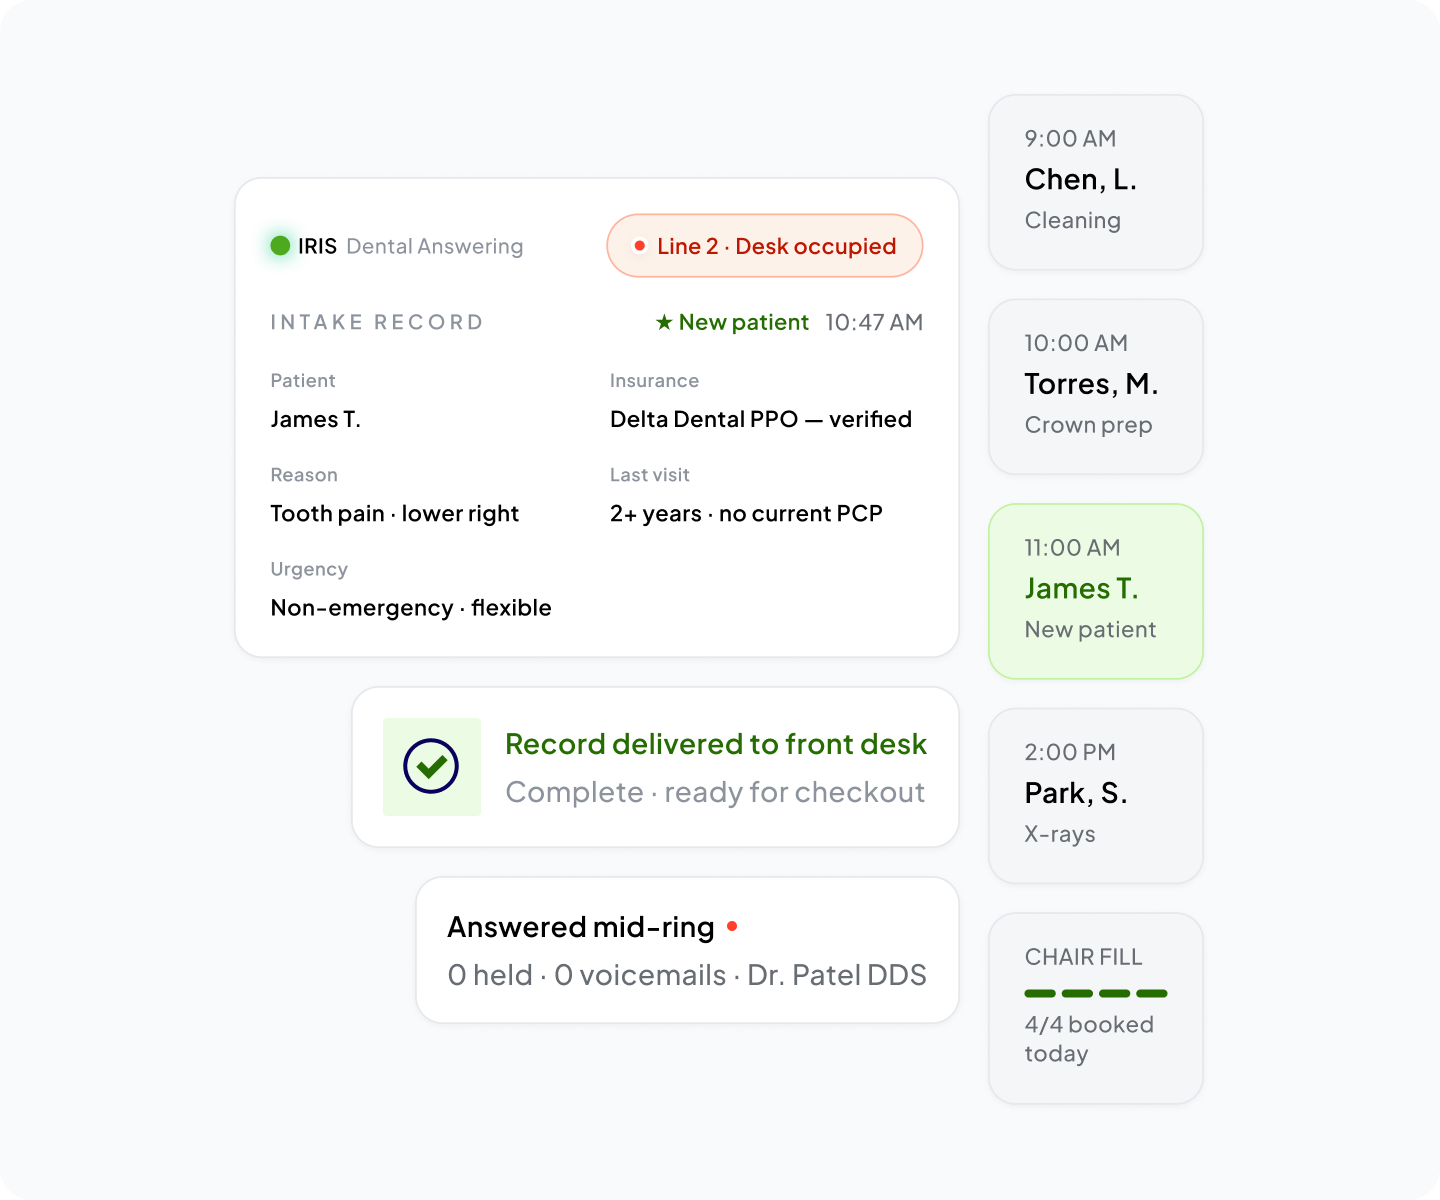Select the highlighted 11:00 AM James T. slot
The image size is (1440, 1200).
(x=1096, y=591)
